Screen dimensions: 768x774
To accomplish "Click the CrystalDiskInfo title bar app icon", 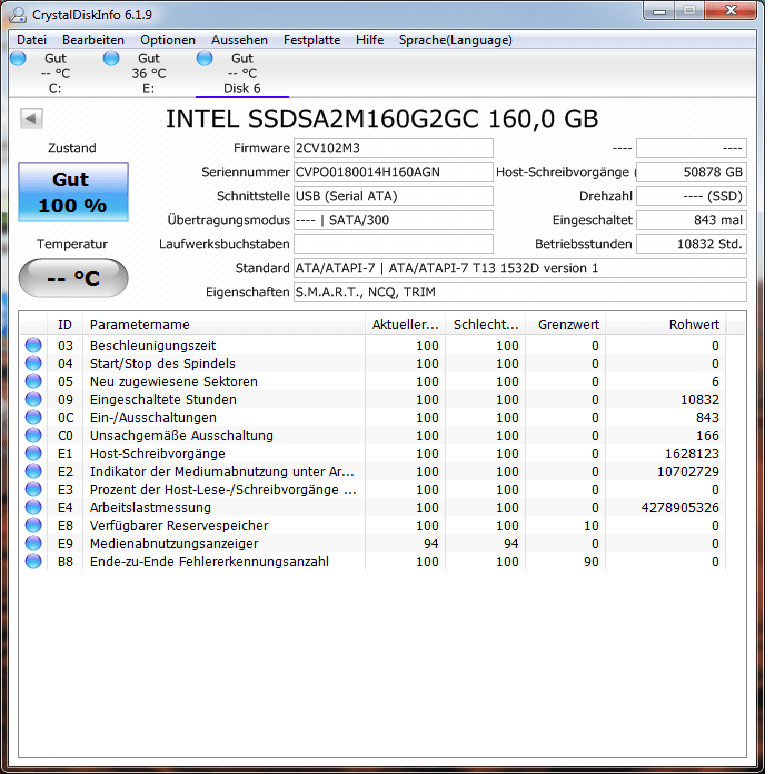I will (18, 14).
